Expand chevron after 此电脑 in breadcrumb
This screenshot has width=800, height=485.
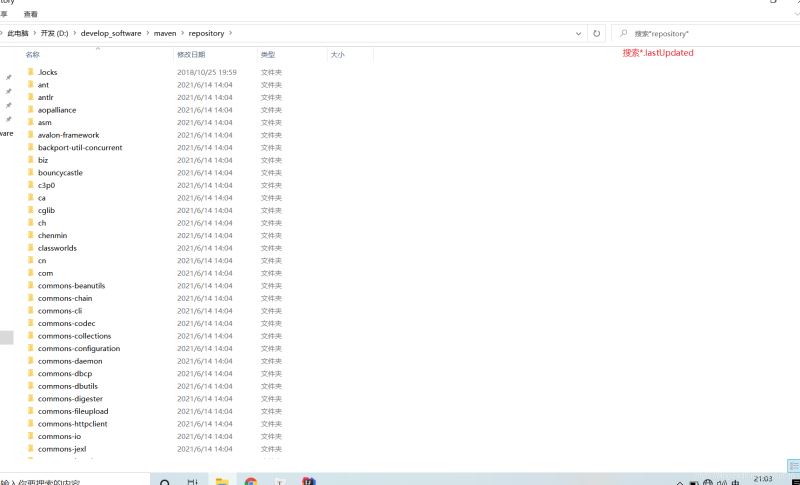35,33
